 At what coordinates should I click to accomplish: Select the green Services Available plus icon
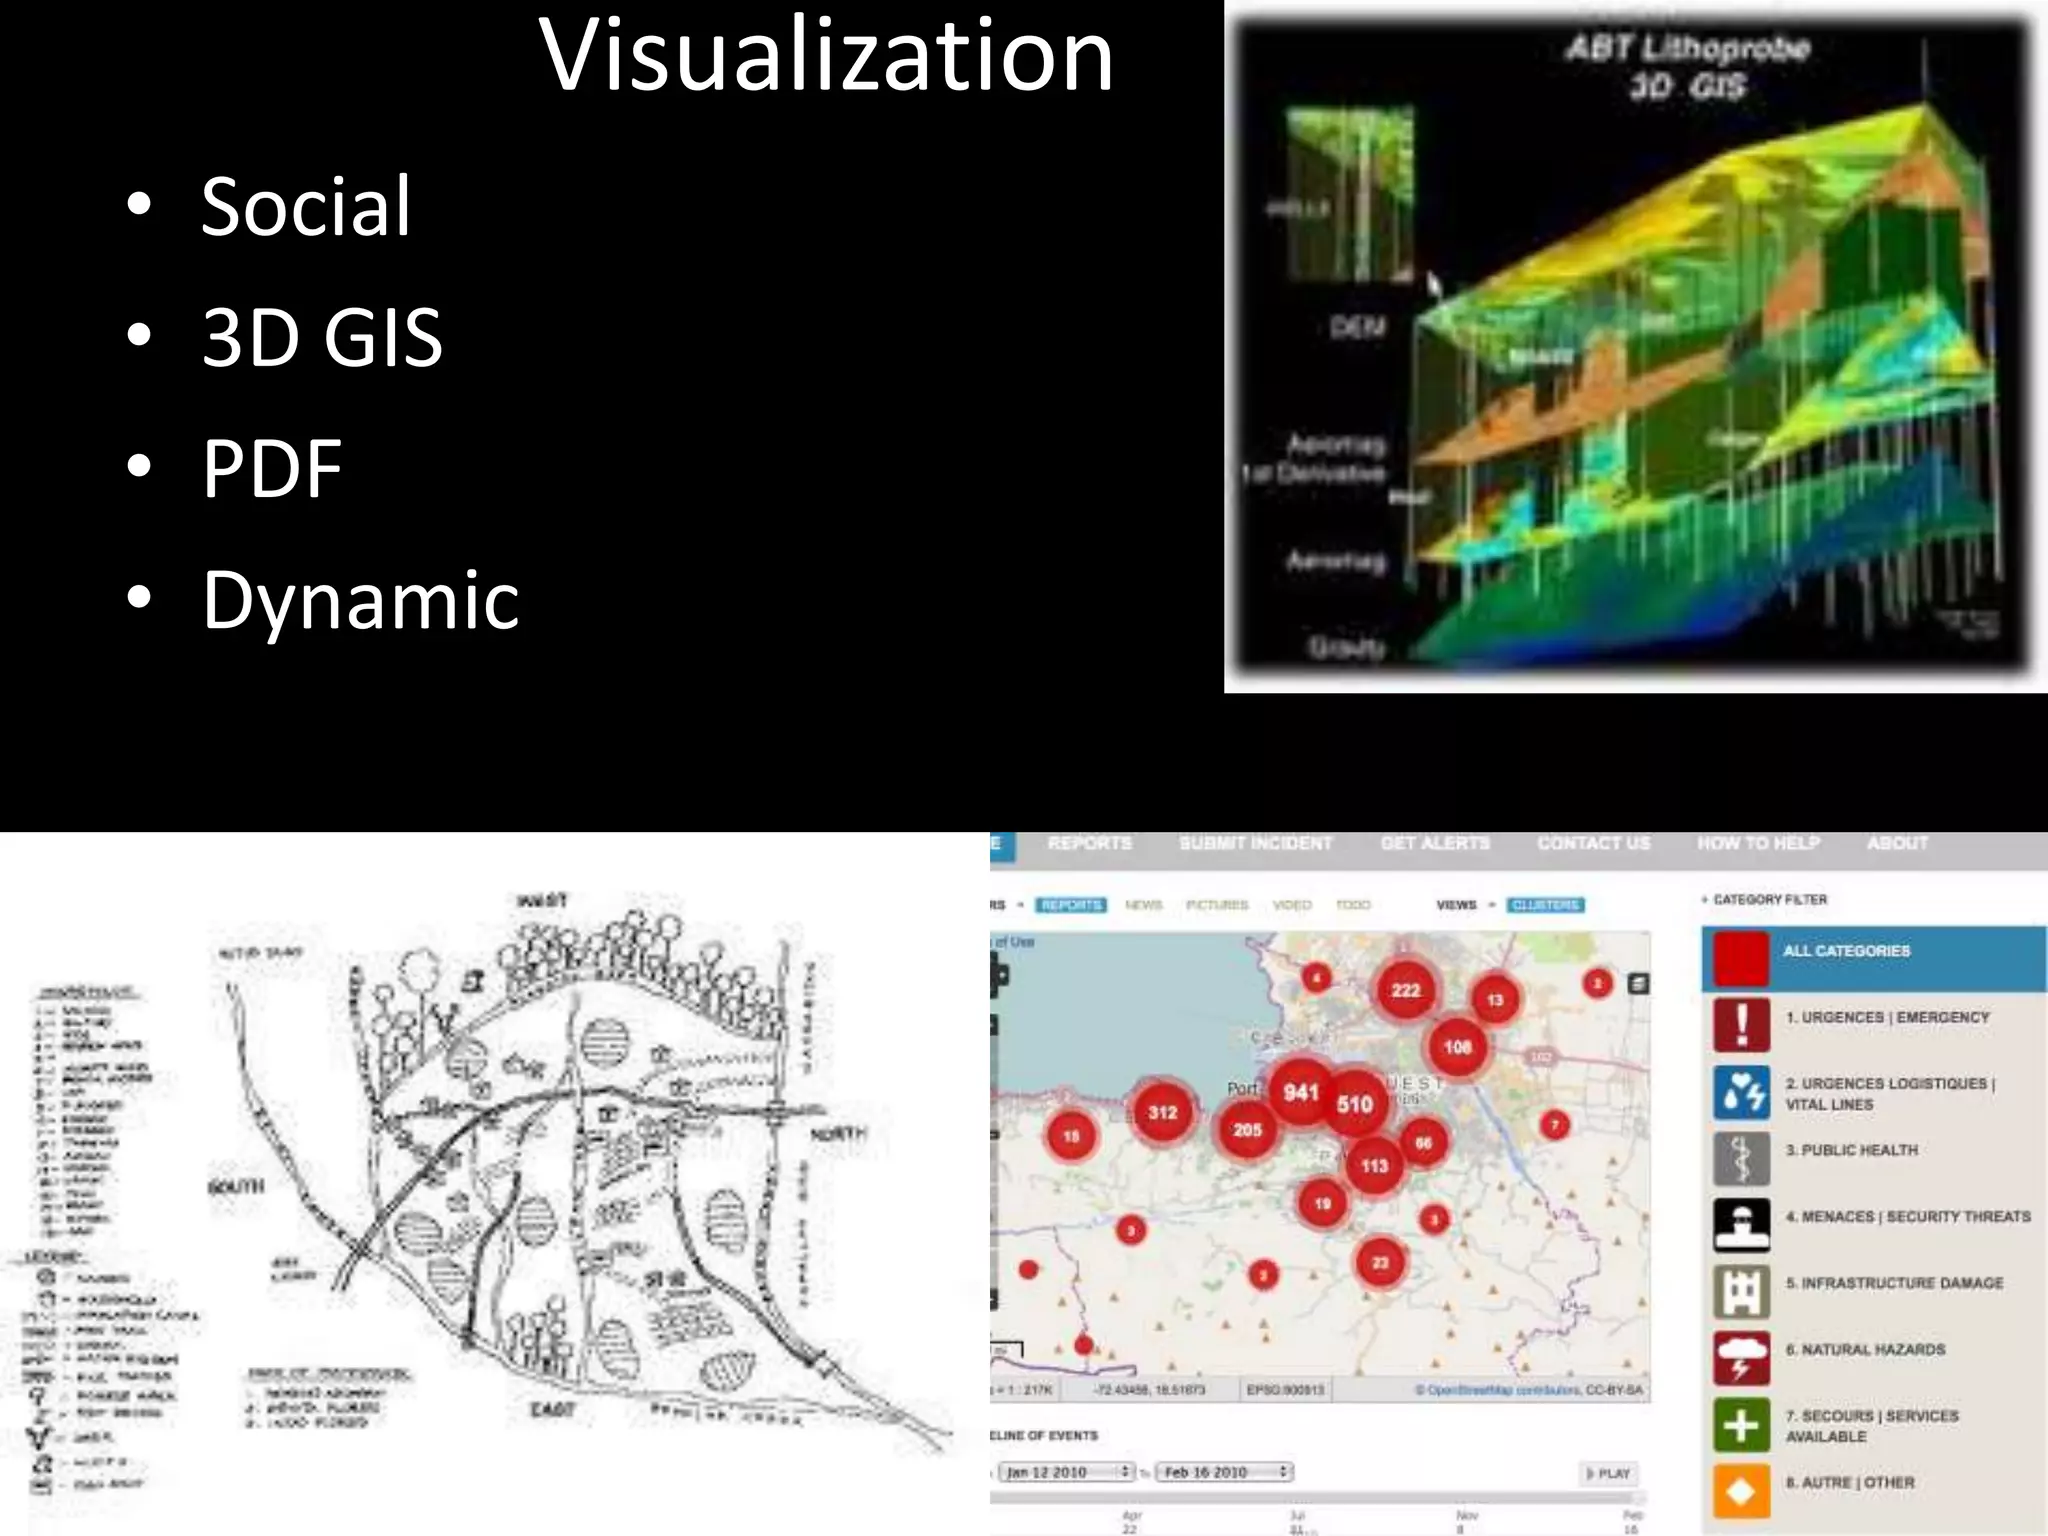pos(1741,1424)
